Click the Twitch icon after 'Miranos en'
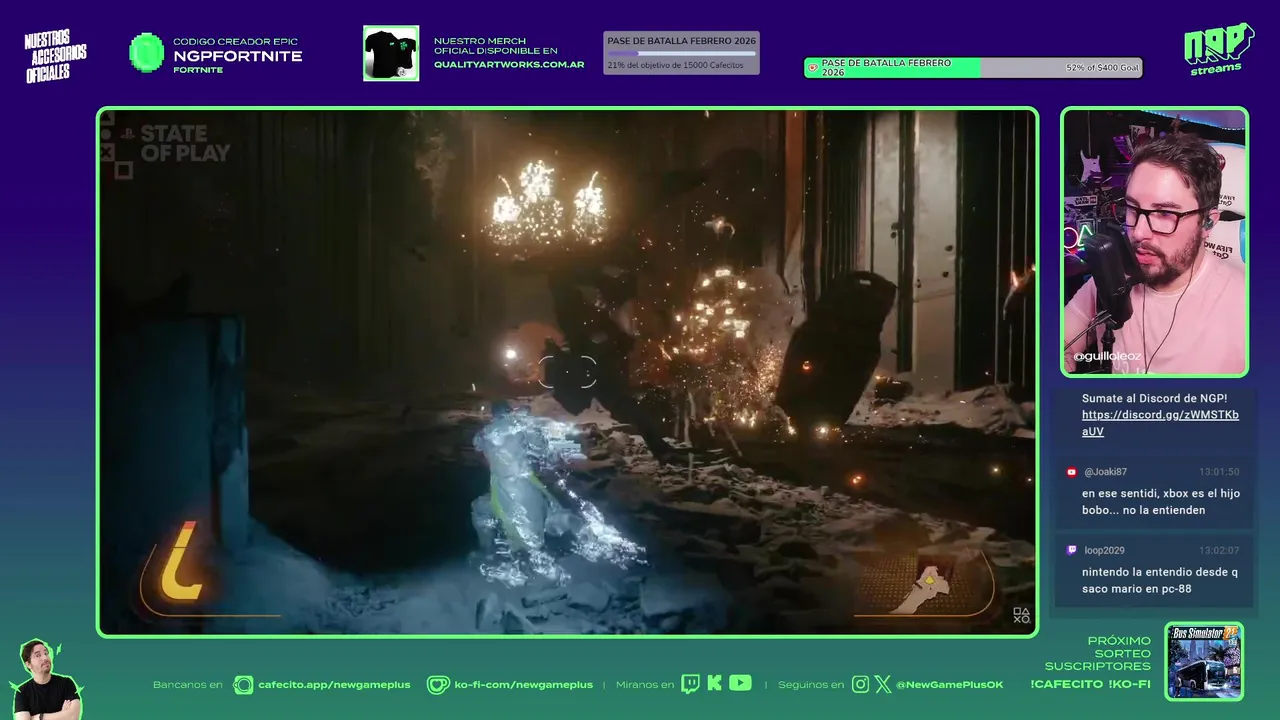 (x=690, y=684)
